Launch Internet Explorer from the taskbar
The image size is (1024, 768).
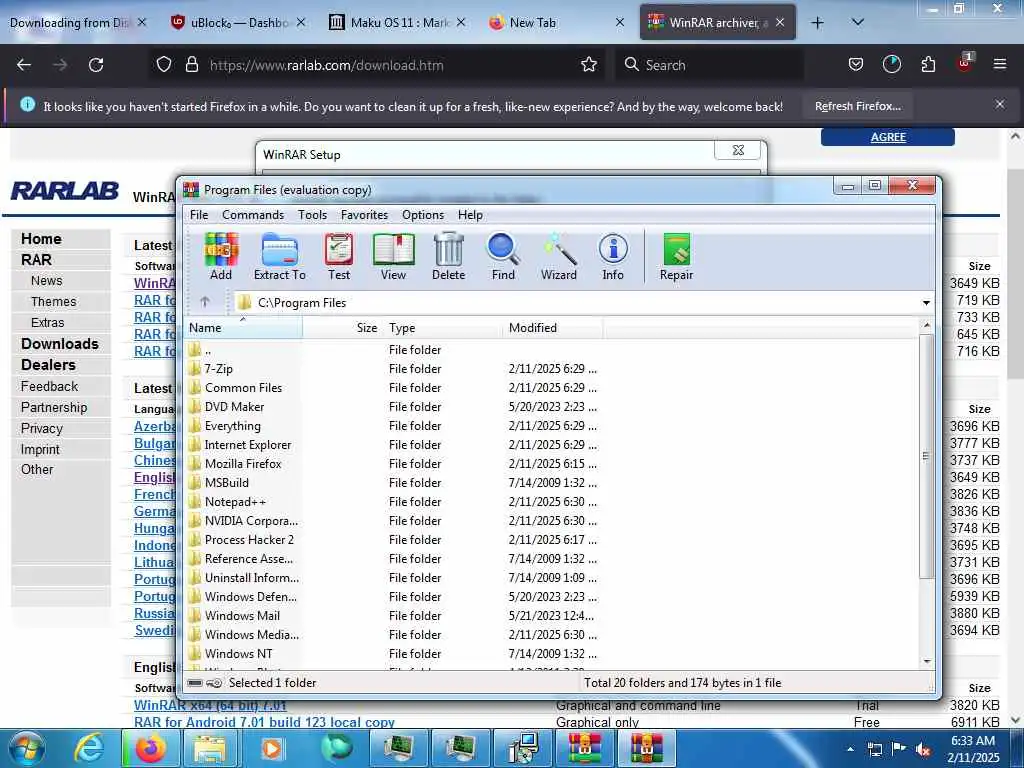89,748
